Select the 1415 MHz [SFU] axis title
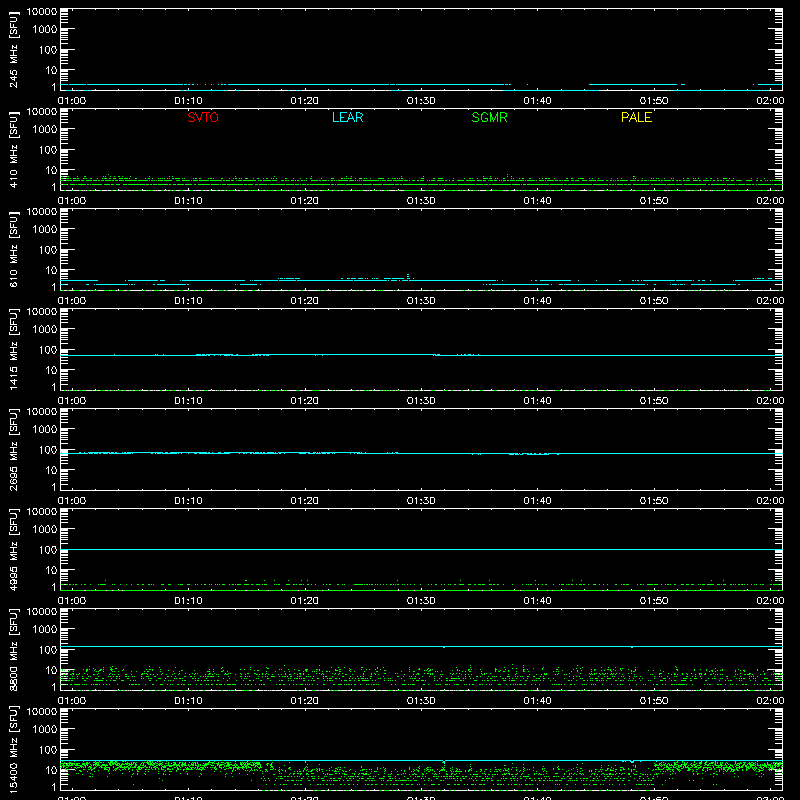The image size is (800, 800). 13,349
